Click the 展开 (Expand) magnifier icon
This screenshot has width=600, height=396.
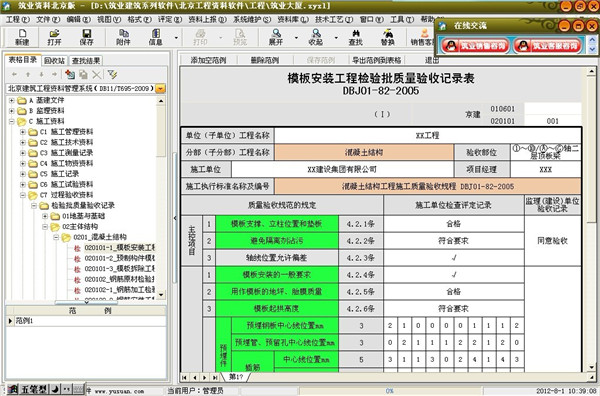(x=276, y=37)
